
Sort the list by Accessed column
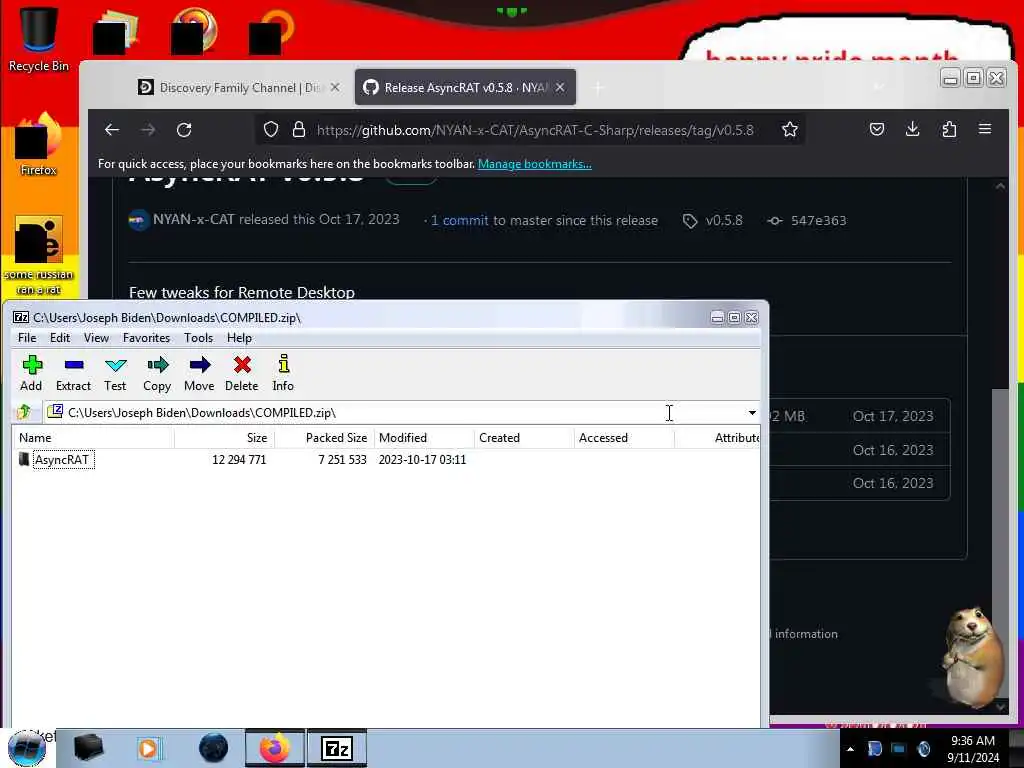tap(624, 438)
